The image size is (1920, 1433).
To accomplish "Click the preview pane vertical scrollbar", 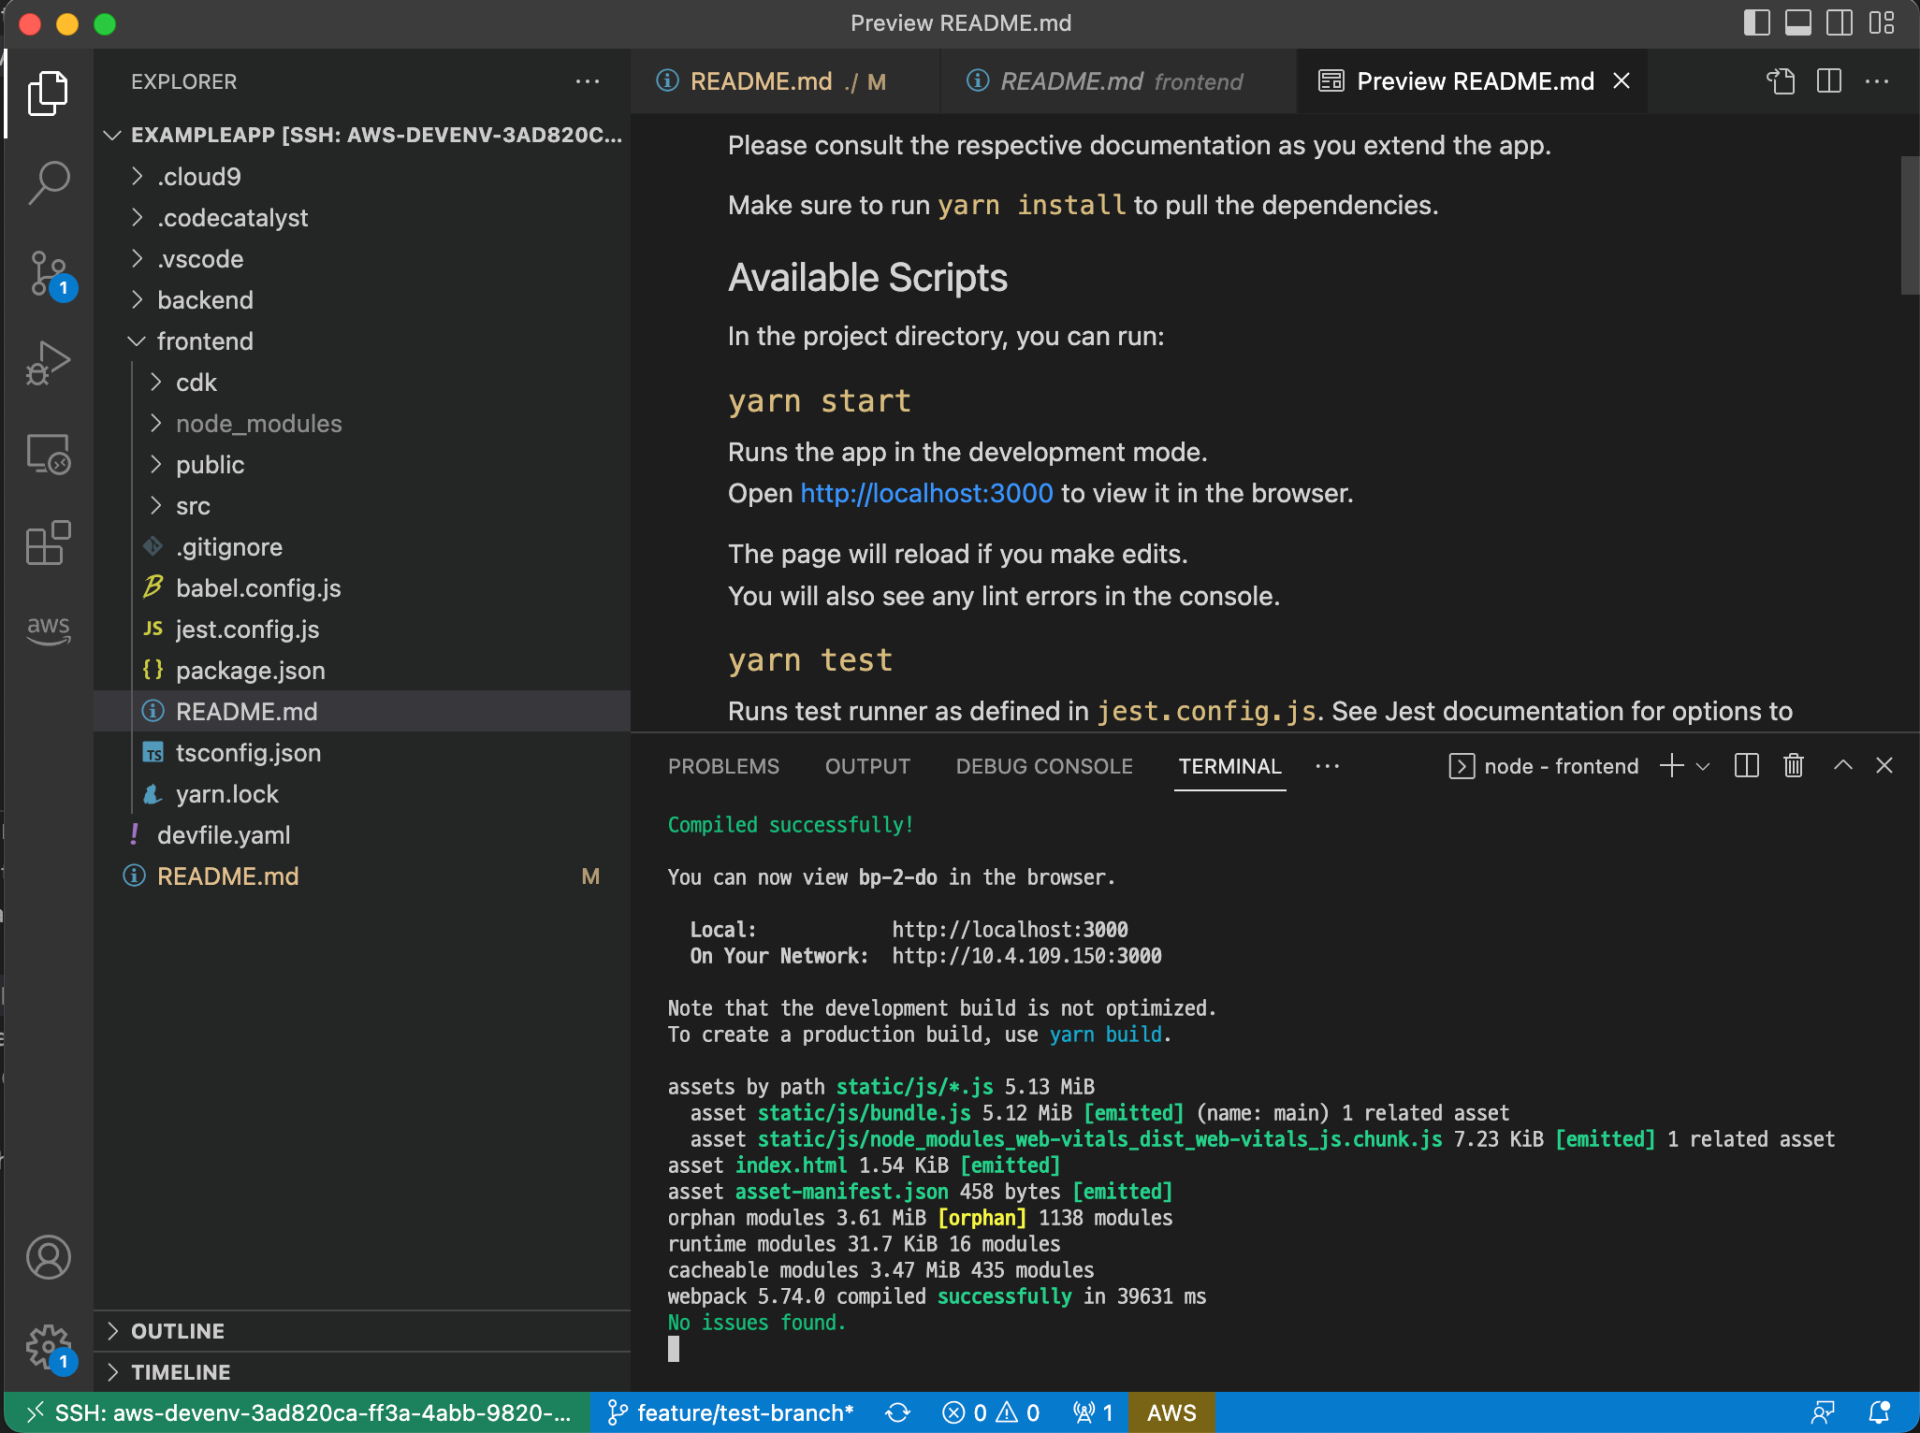I will (1909, 226).
